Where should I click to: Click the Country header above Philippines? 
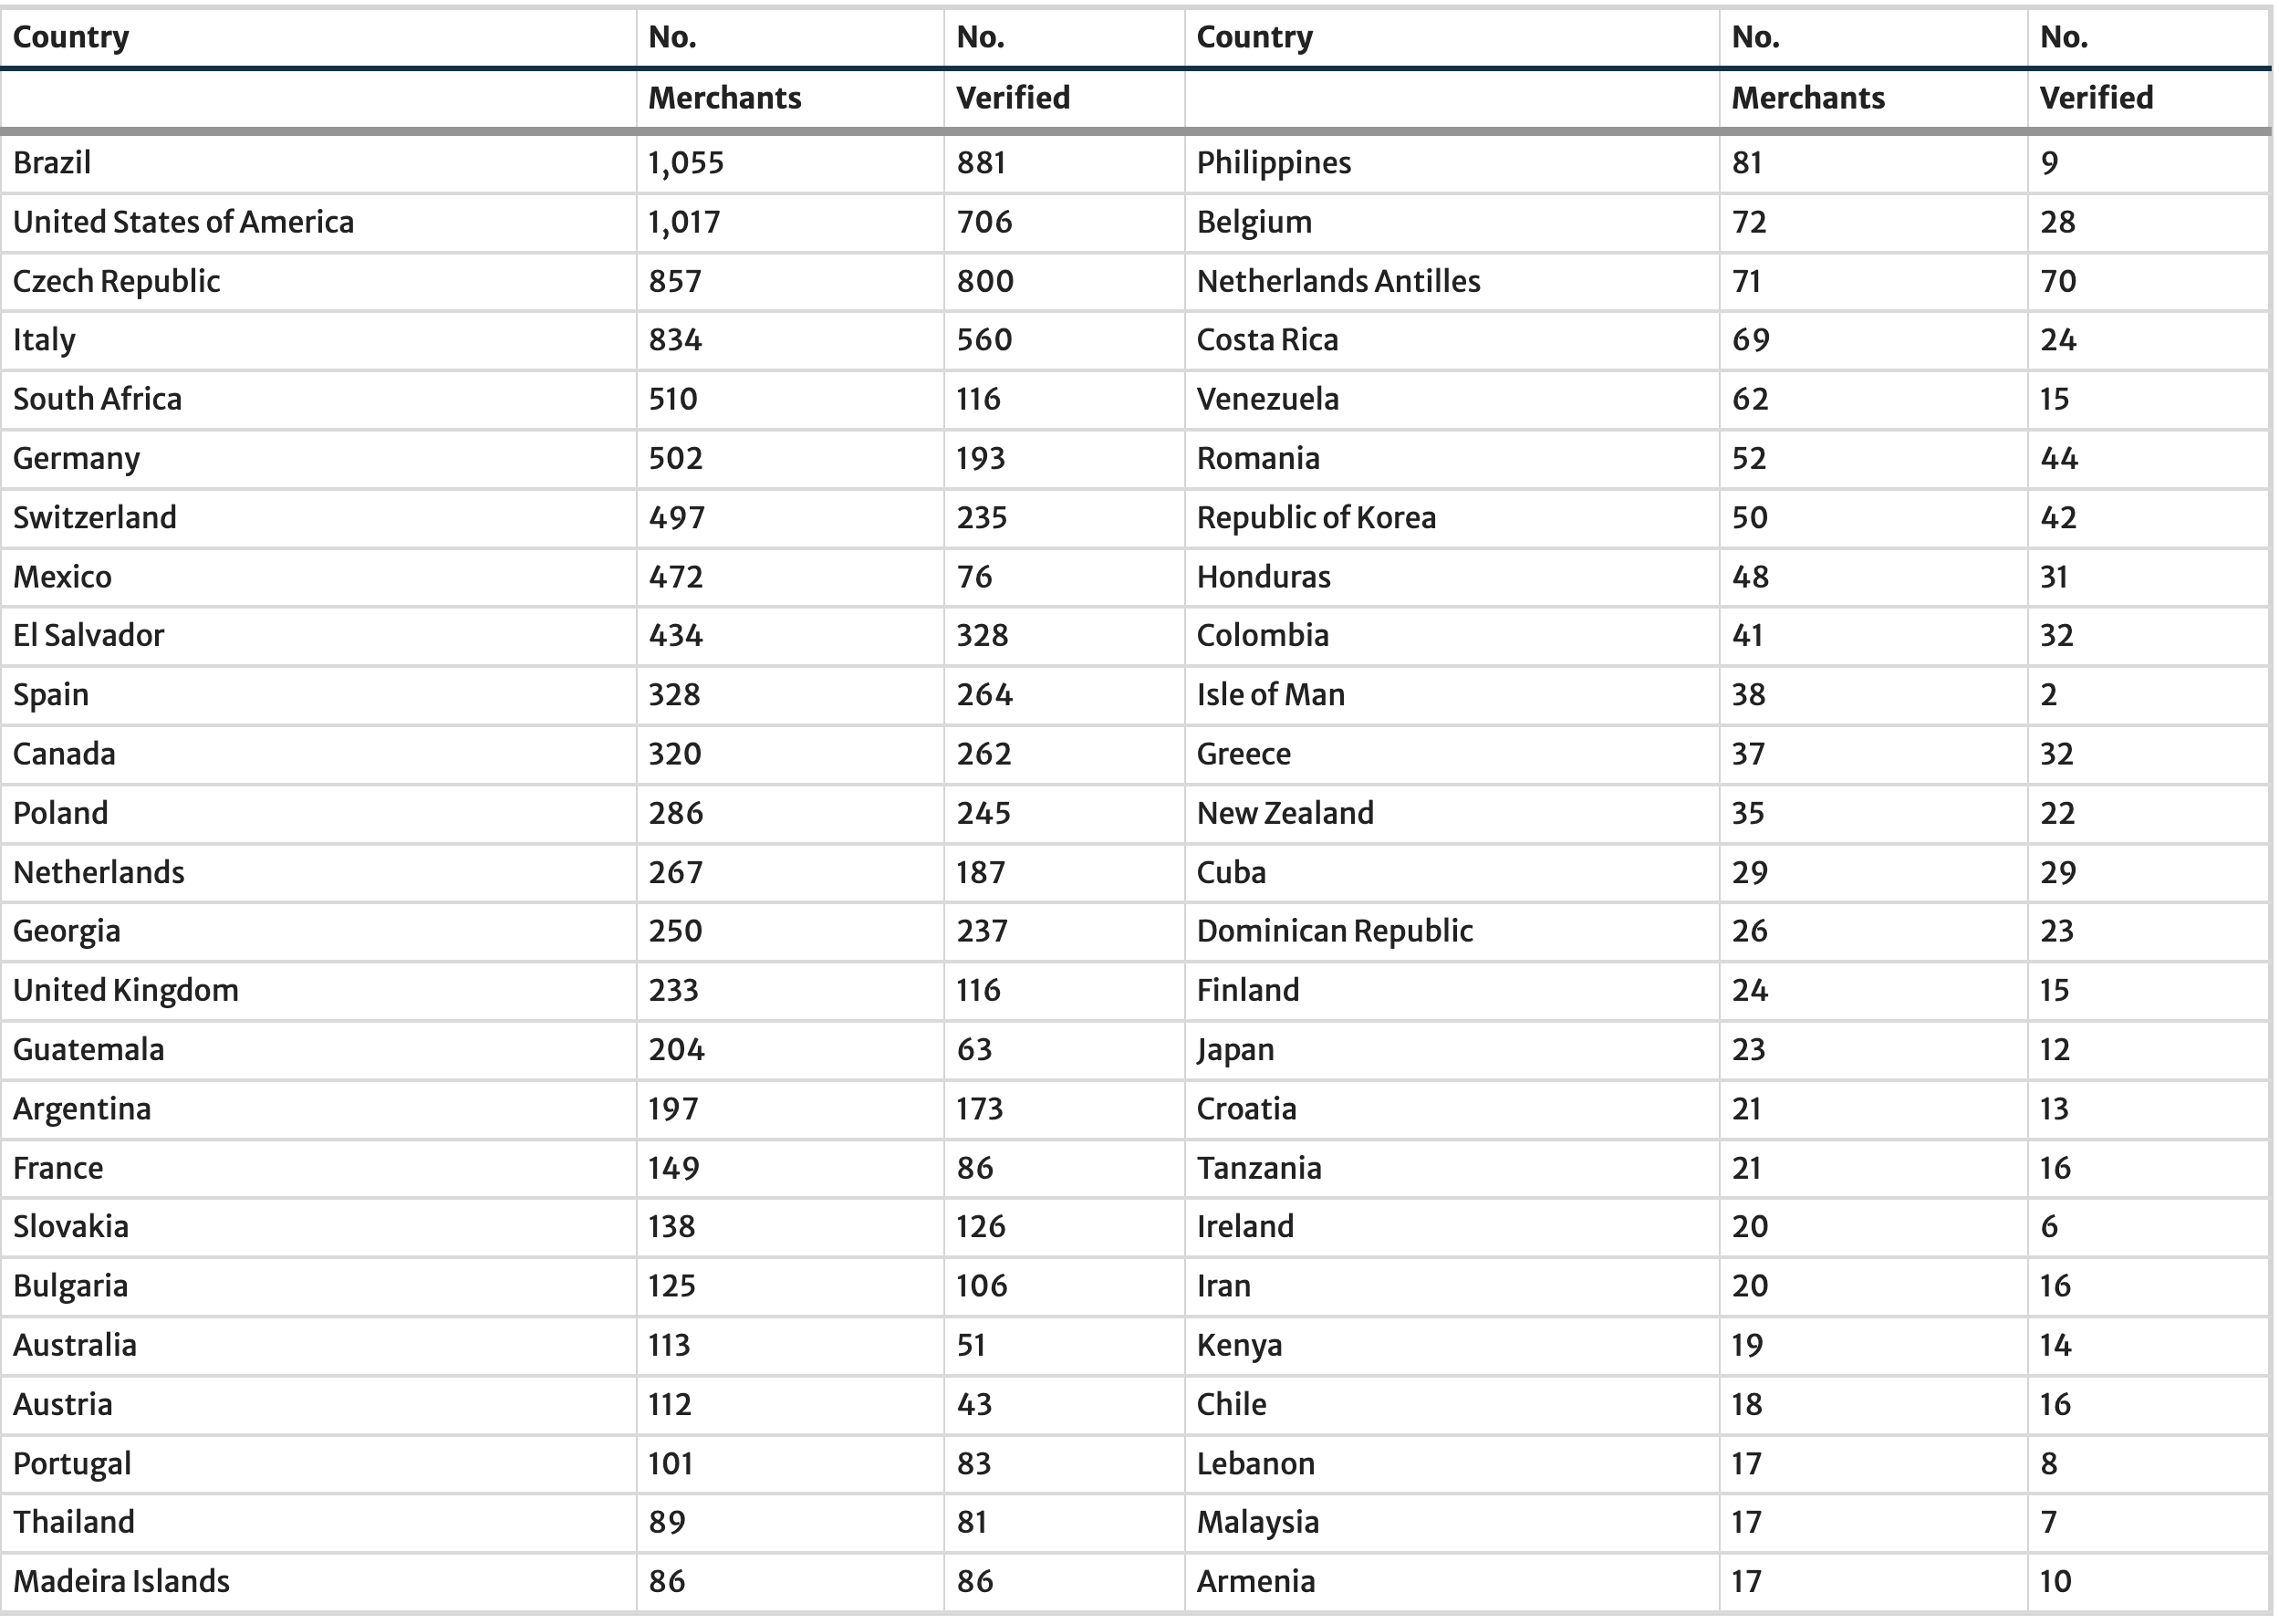click(x=1254, y=37)
